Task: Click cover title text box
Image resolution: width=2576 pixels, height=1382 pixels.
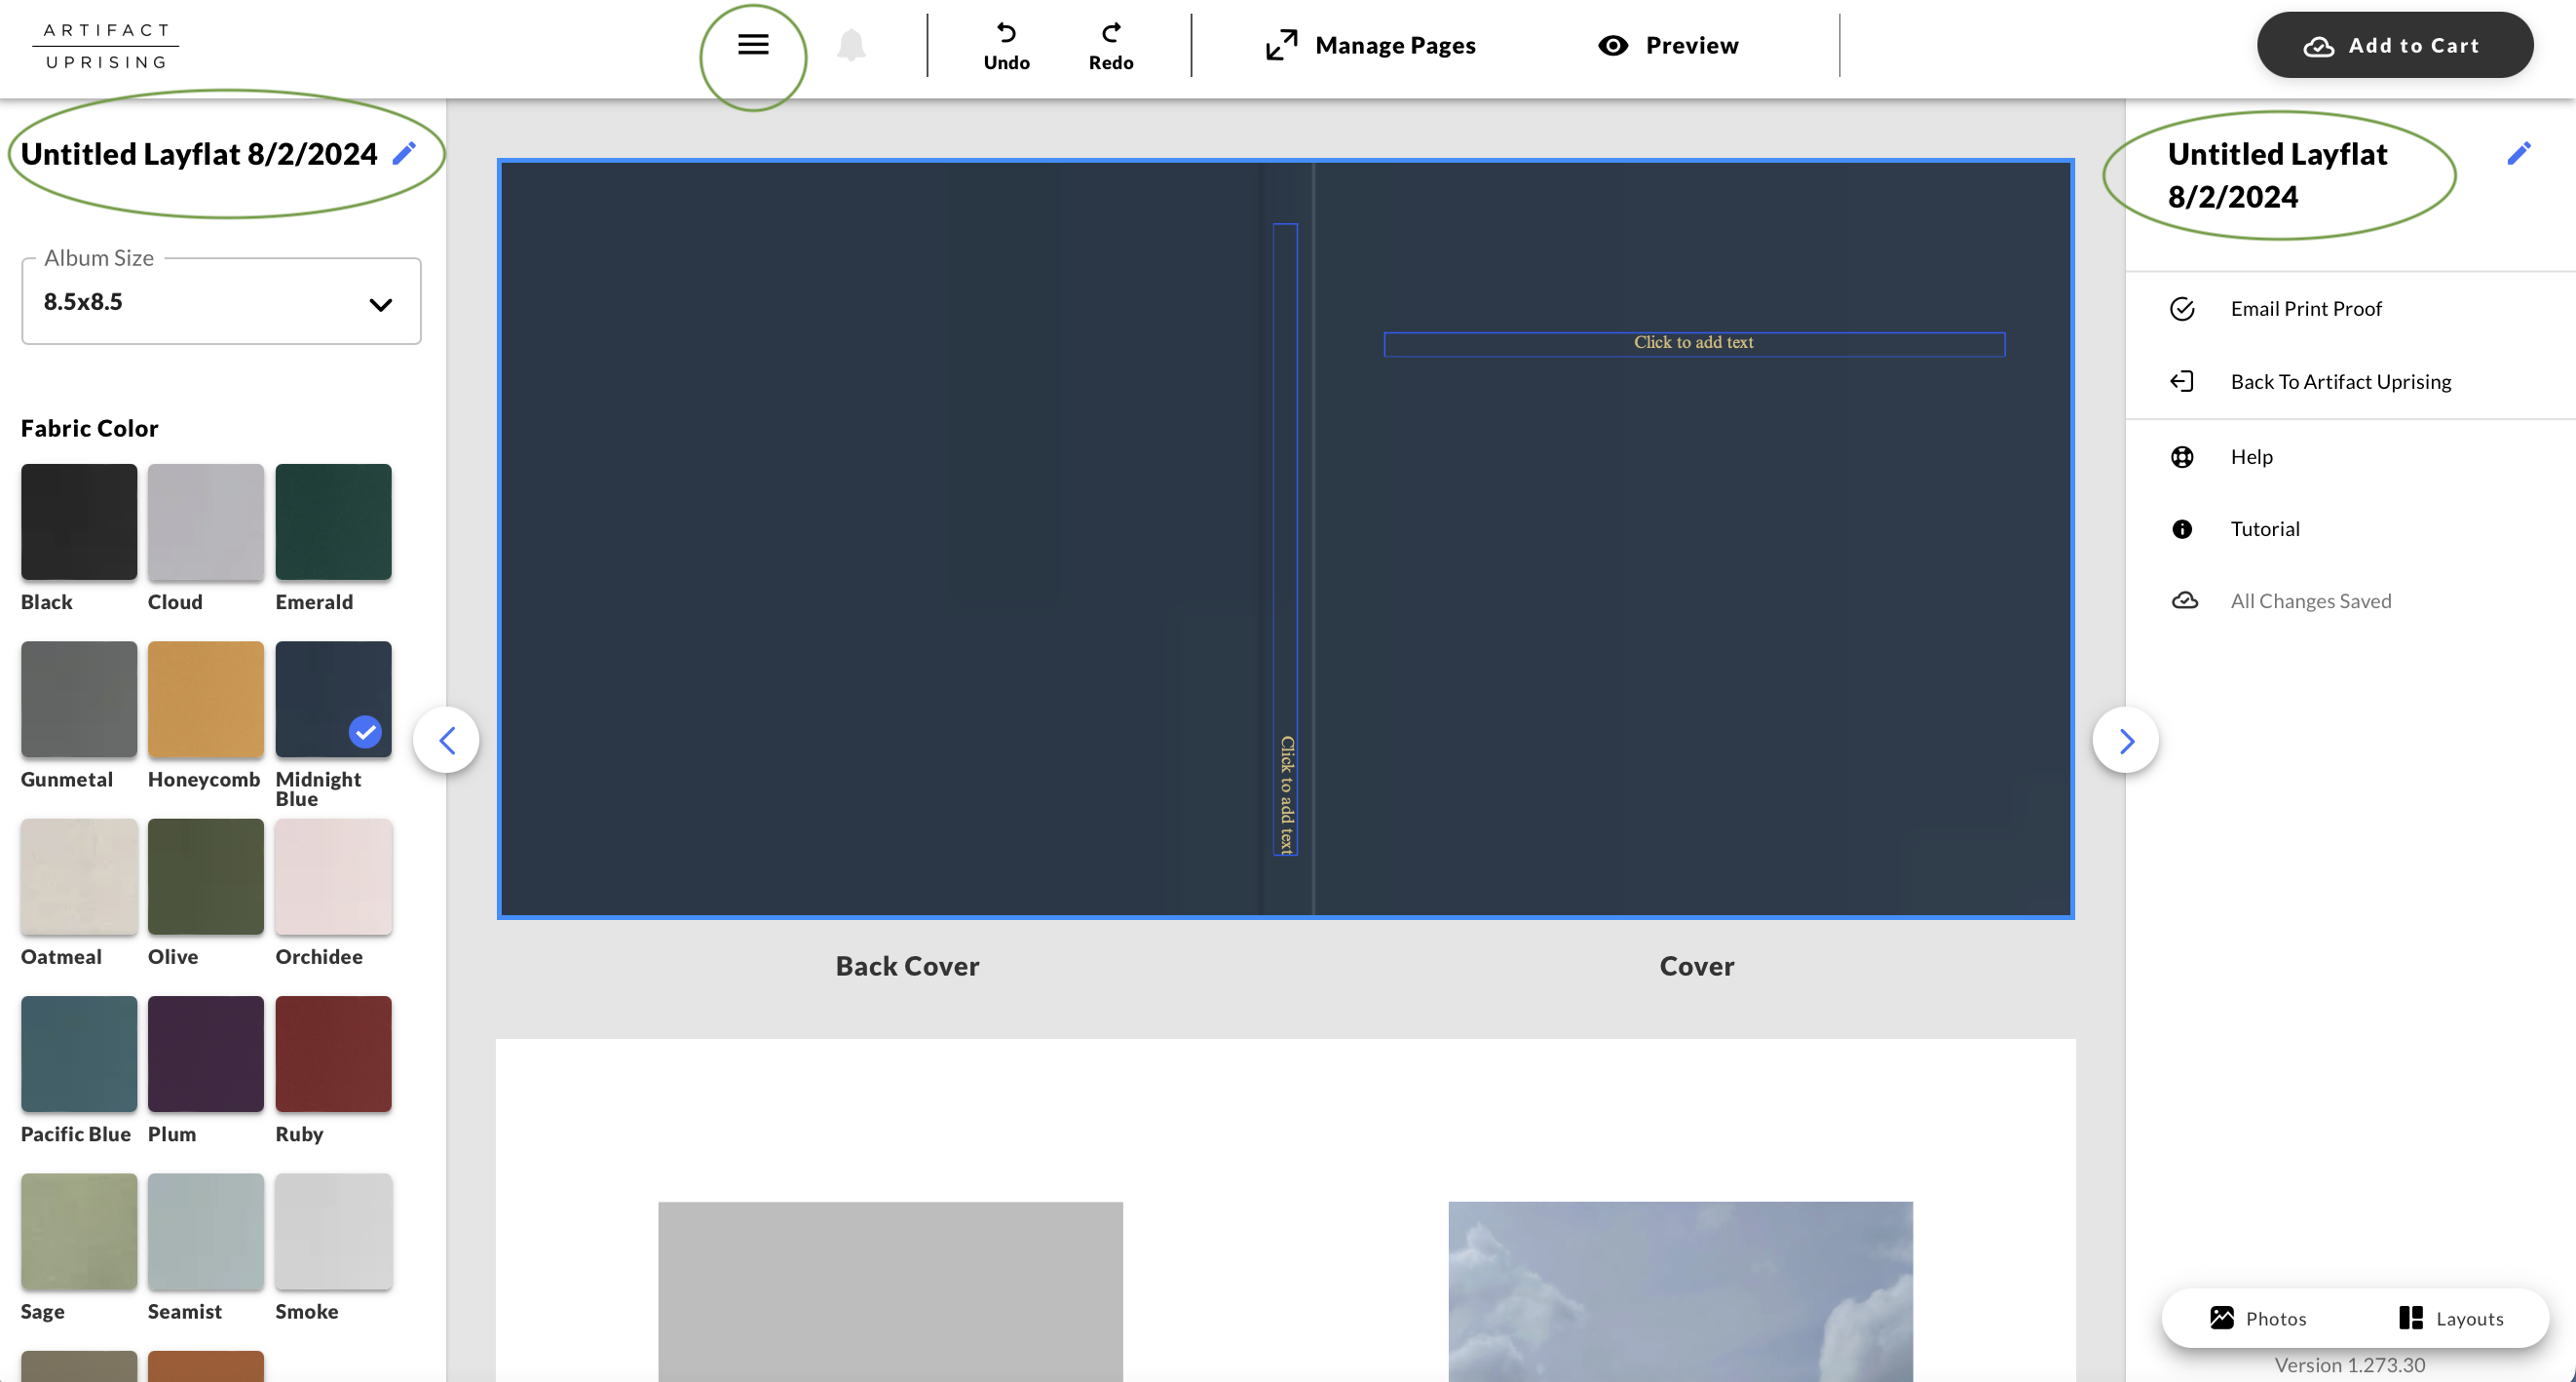Action: click(x=1694, y=343)
